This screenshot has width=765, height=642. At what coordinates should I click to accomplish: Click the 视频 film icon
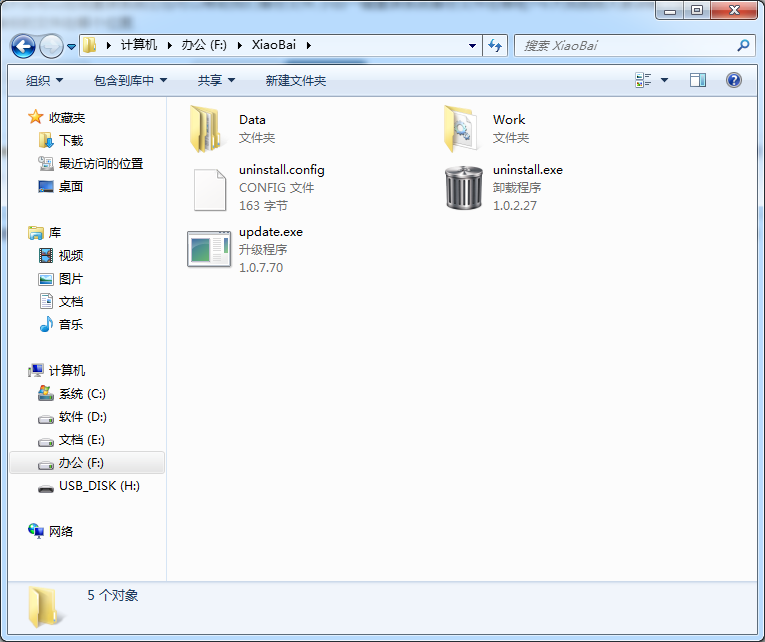click(46, 255)
